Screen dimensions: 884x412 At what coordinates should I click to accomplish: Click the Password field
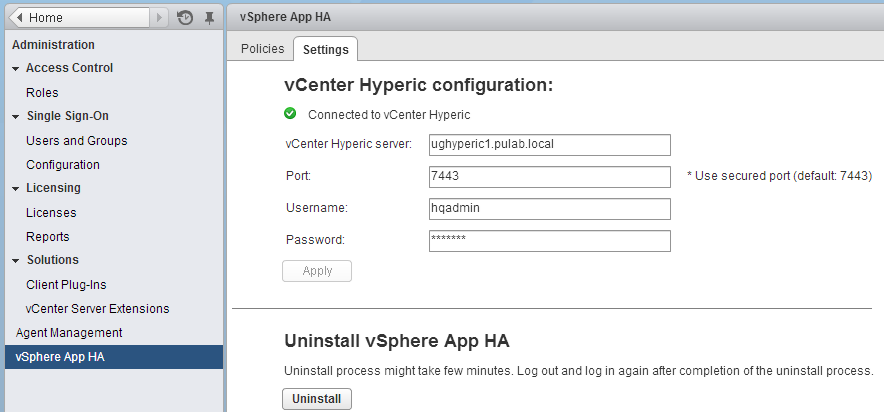[x=550, y=241]
